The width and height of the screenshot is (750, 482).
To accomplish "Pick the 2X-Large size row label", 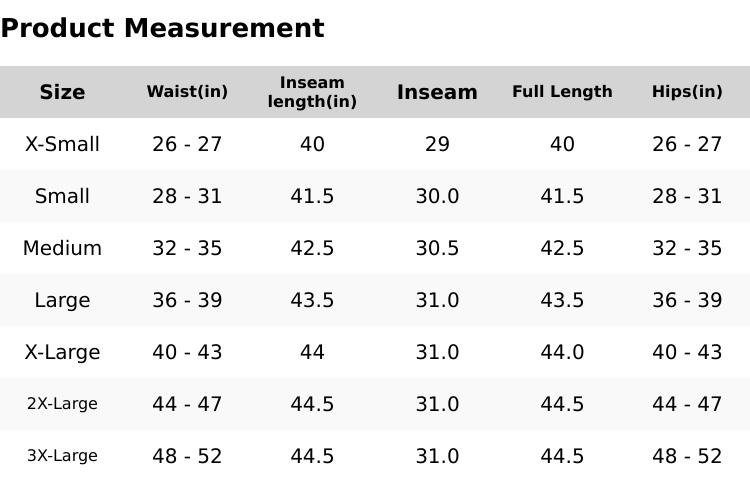I will click(x=62, y=404).
